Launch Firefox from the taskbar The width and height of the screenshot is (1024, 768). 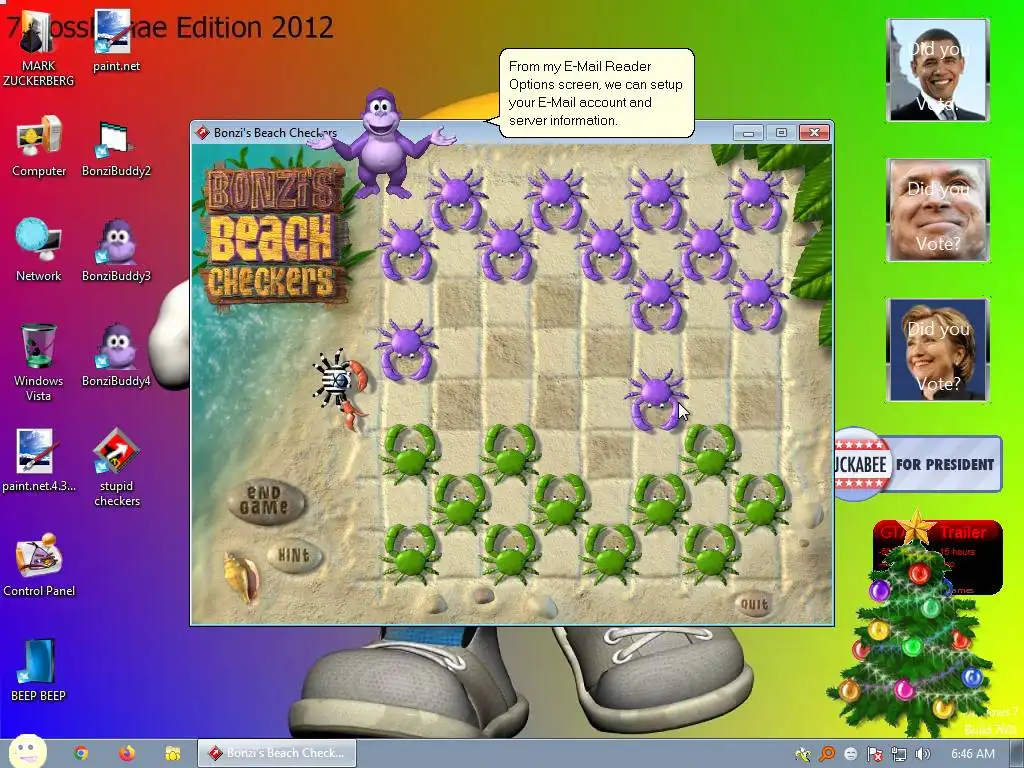127,753
